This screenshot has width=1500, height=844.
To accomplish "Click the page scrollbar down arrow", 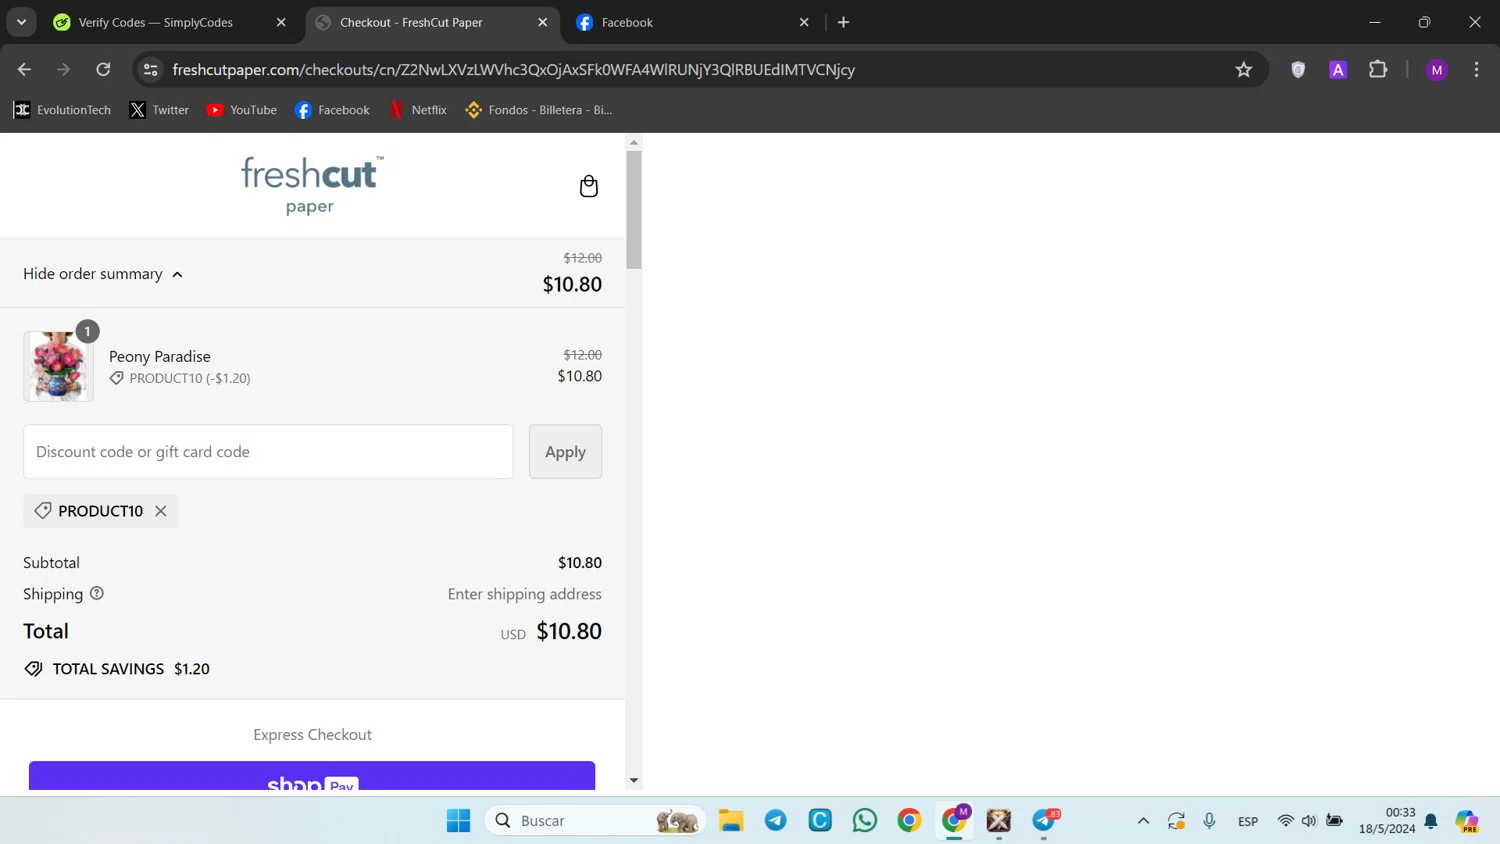I will pyautogui.click(x=634, y=781).
